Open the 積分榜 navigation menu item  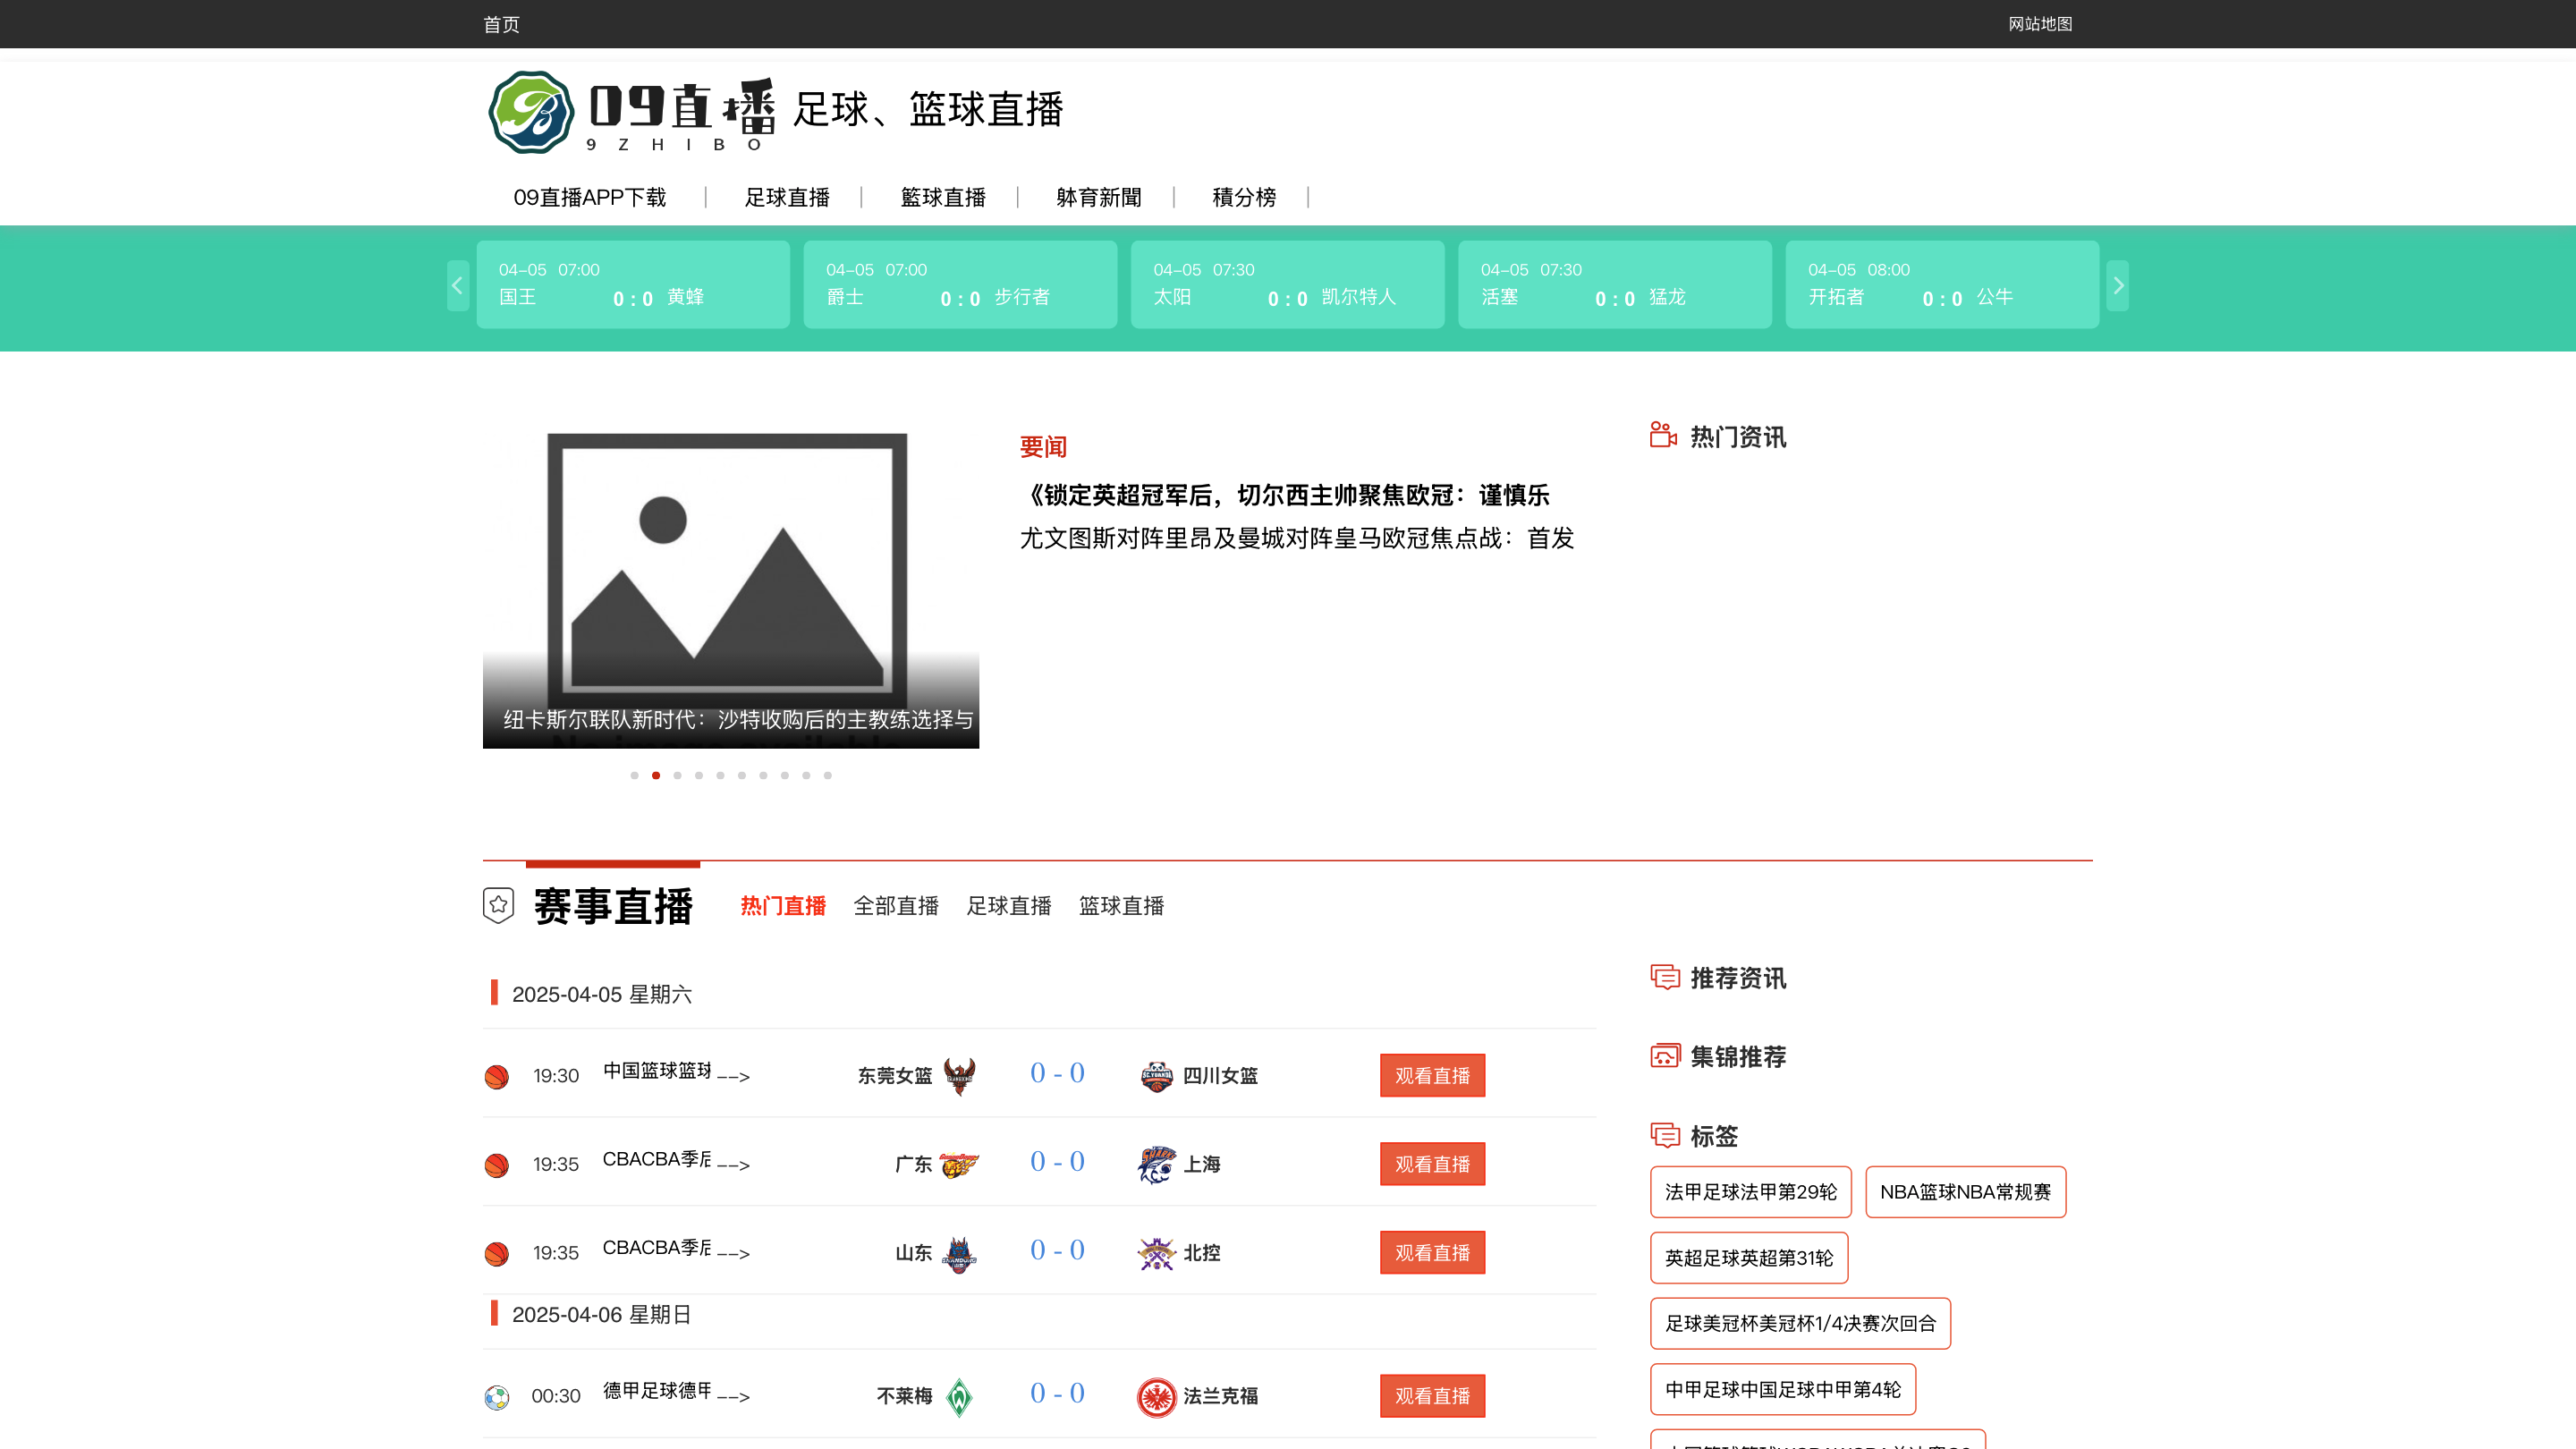point(1243,197)
